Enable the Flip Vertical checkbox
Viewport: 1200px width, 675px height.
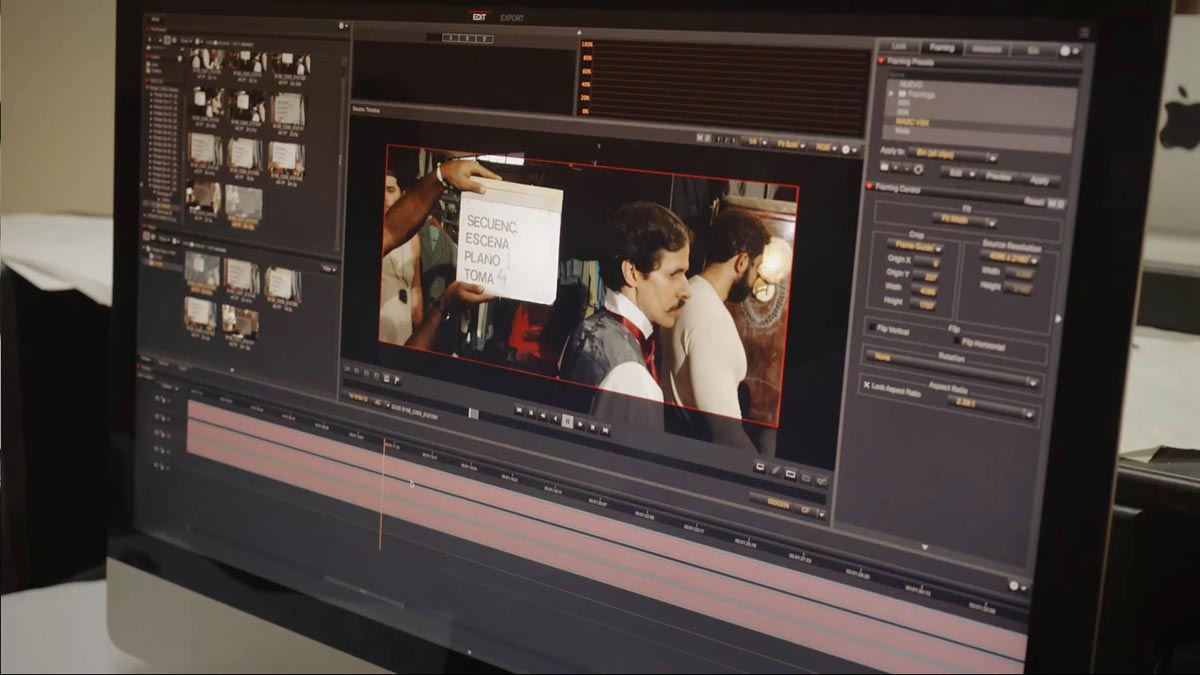873,327
